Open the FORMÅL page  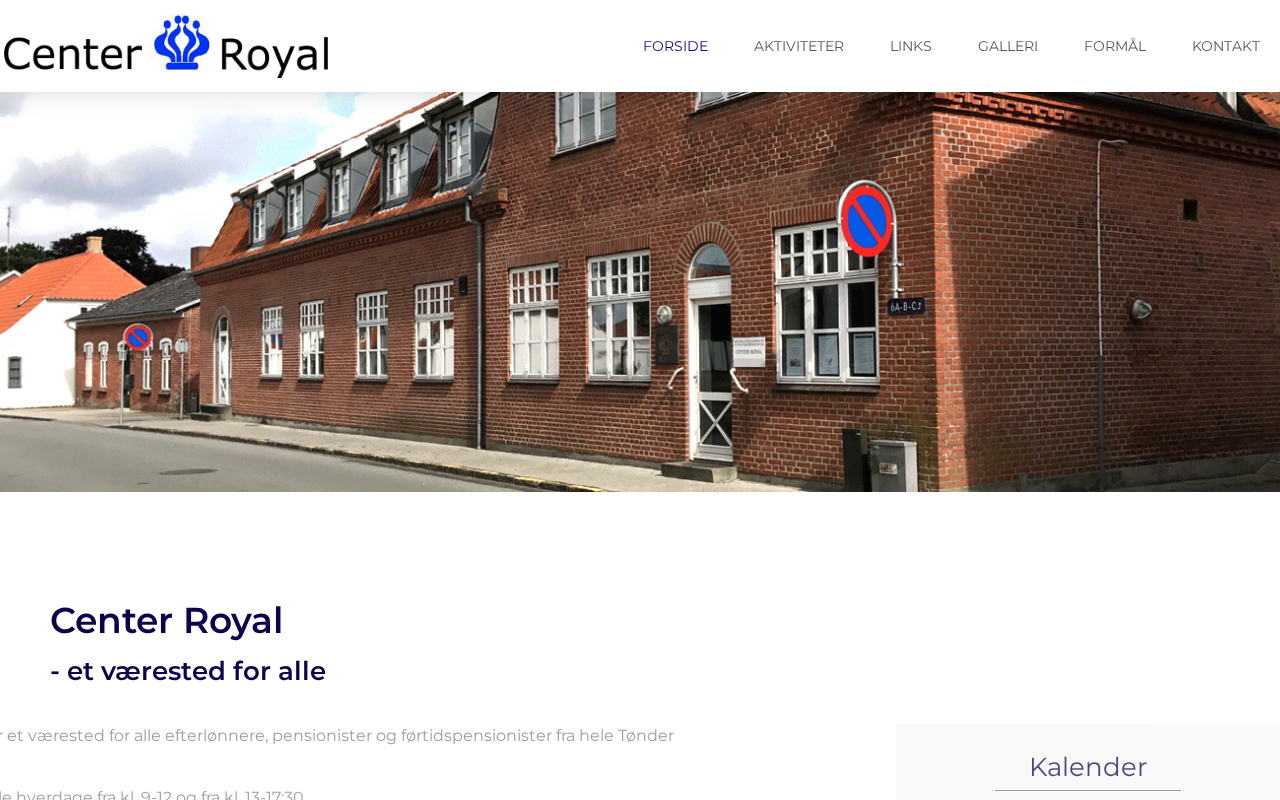(x=1115, y=46)
